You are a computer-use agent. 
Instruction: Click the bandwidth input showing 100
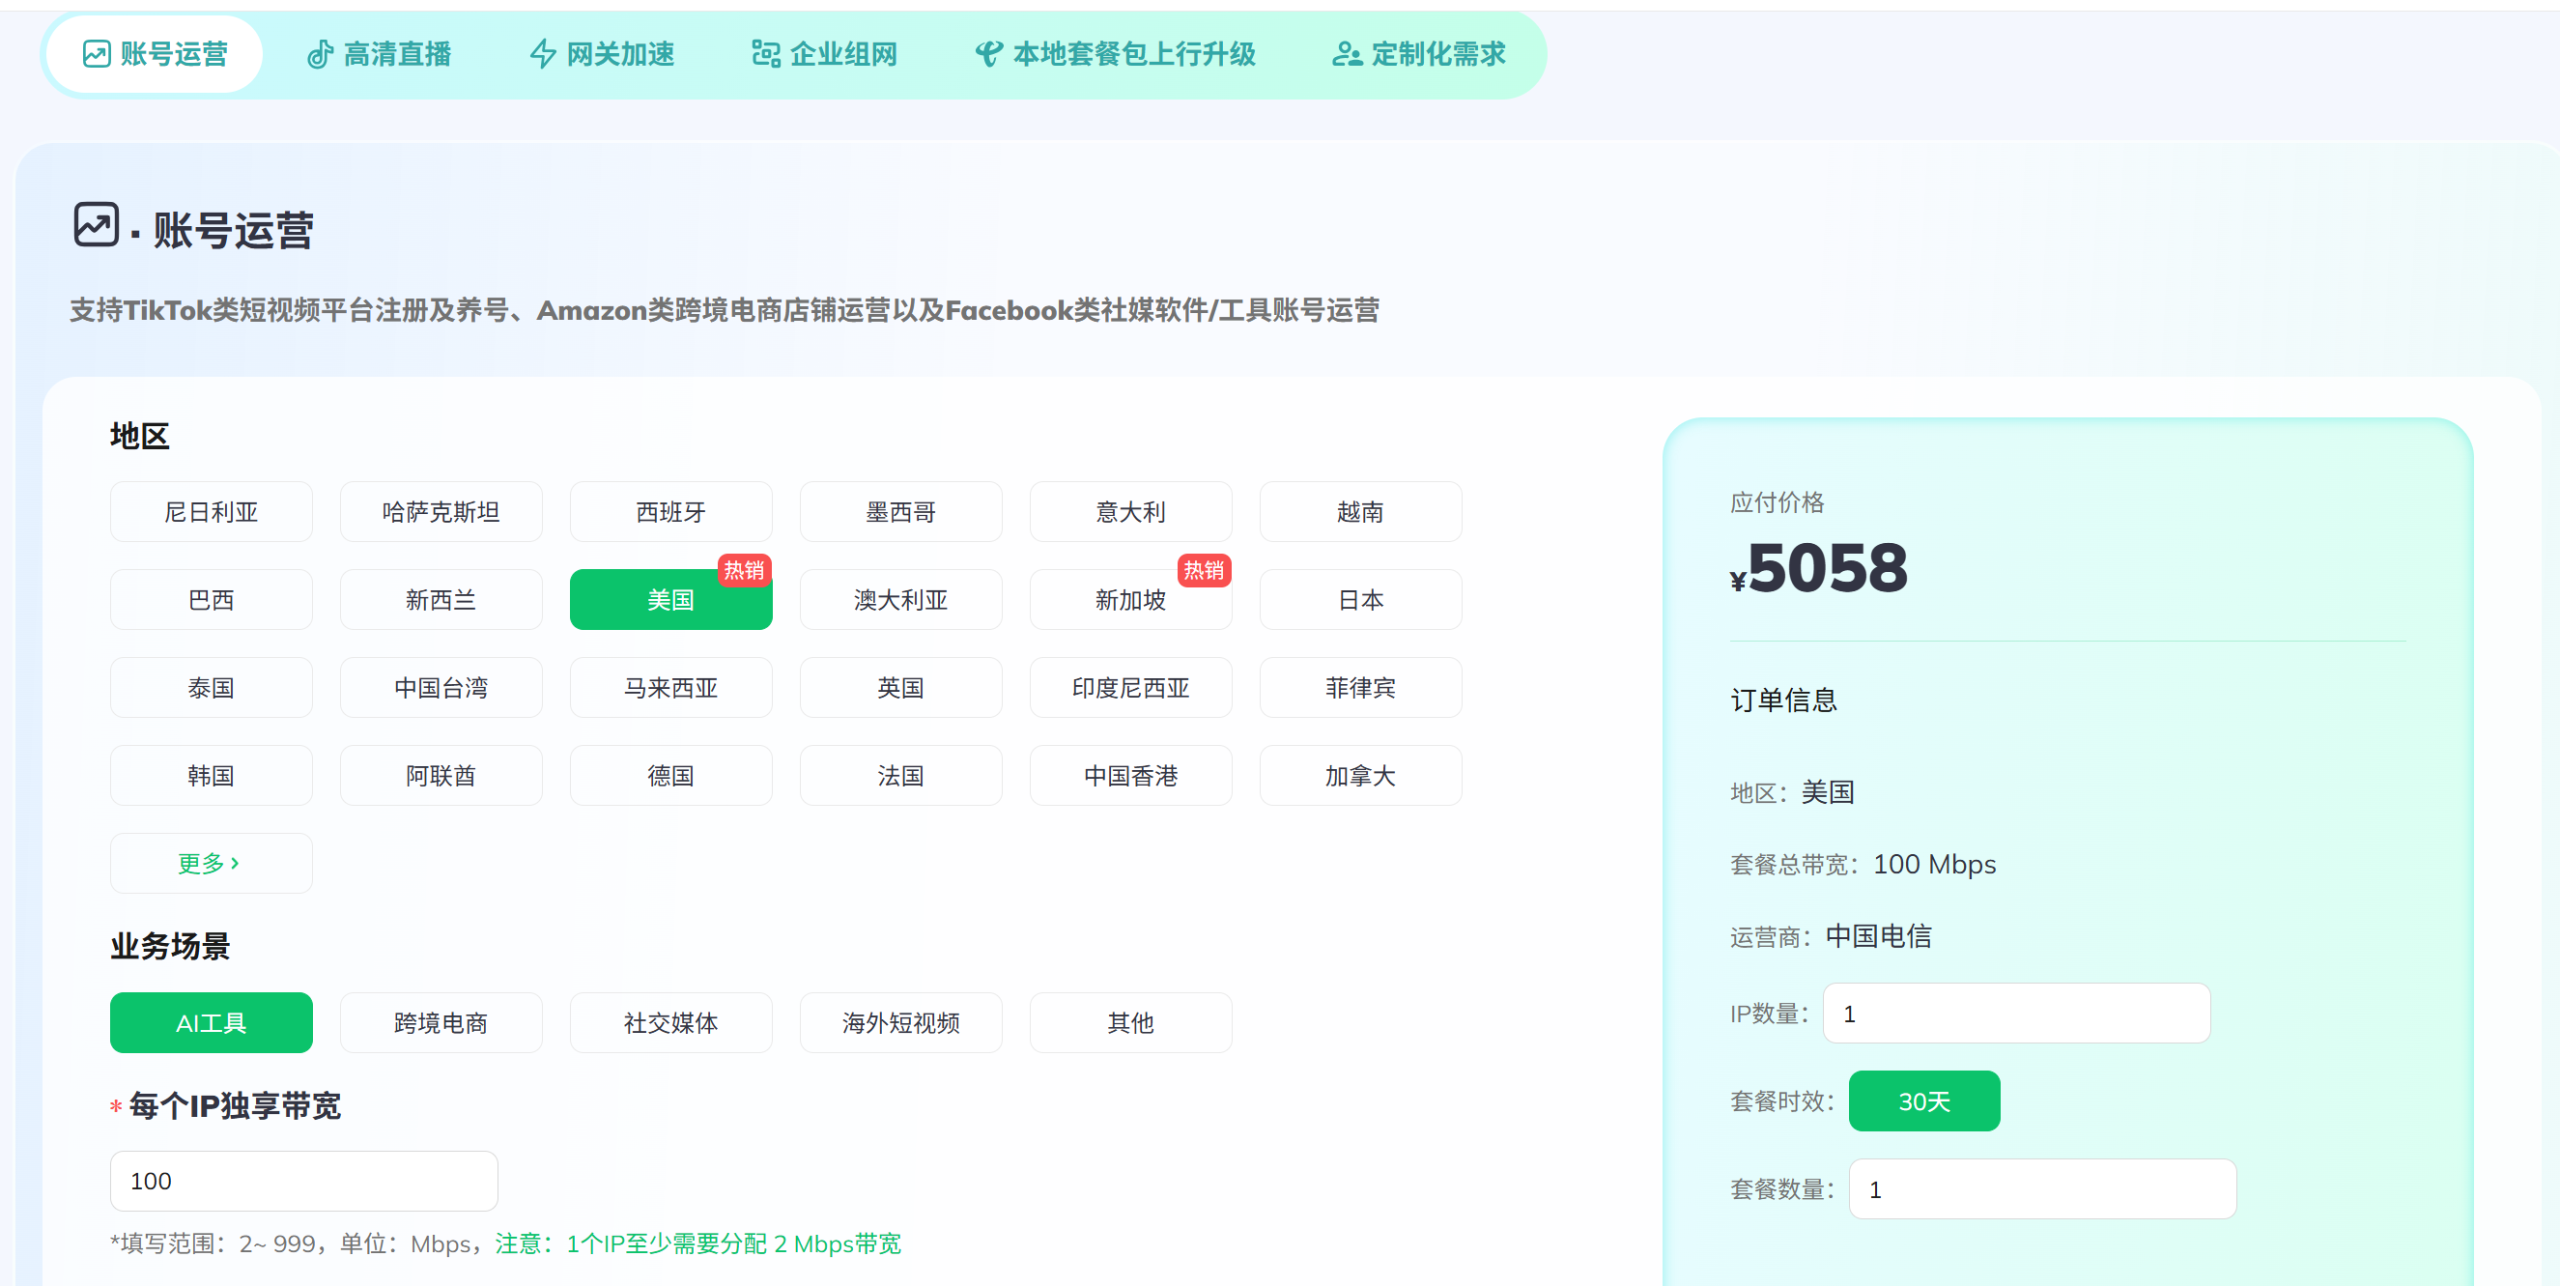click(x=303, y=1180)
